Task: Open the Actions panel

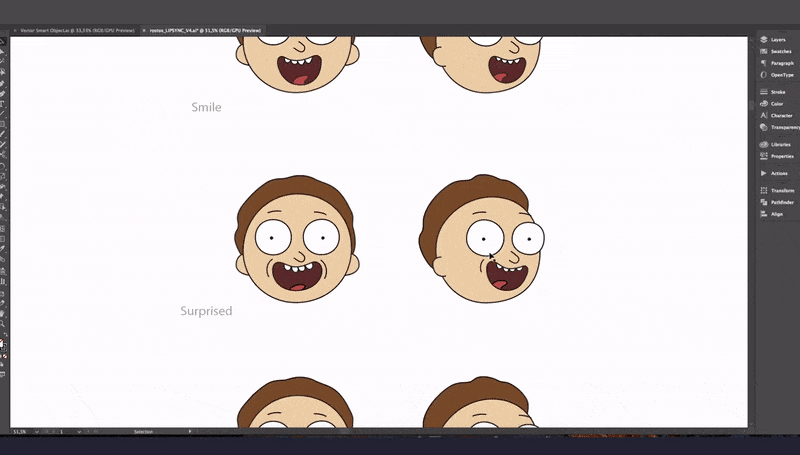Action: [x=774, y=173]
